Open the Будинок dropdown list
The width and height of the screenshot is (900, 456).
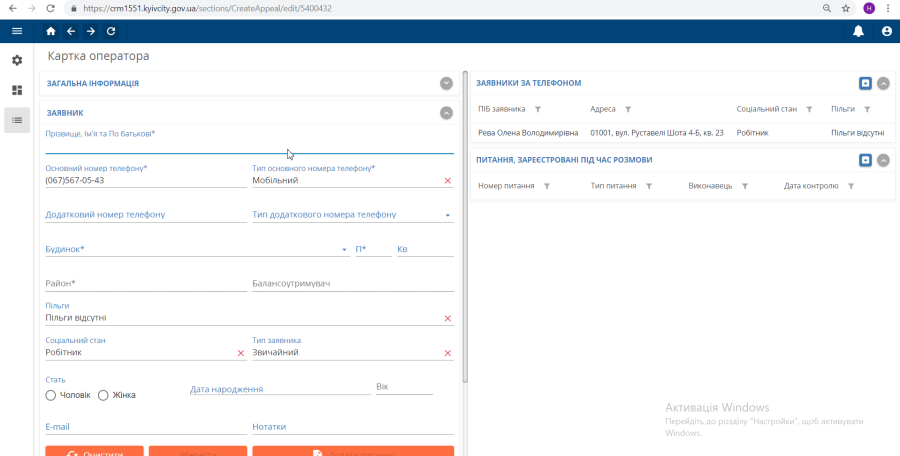(344, 250)
